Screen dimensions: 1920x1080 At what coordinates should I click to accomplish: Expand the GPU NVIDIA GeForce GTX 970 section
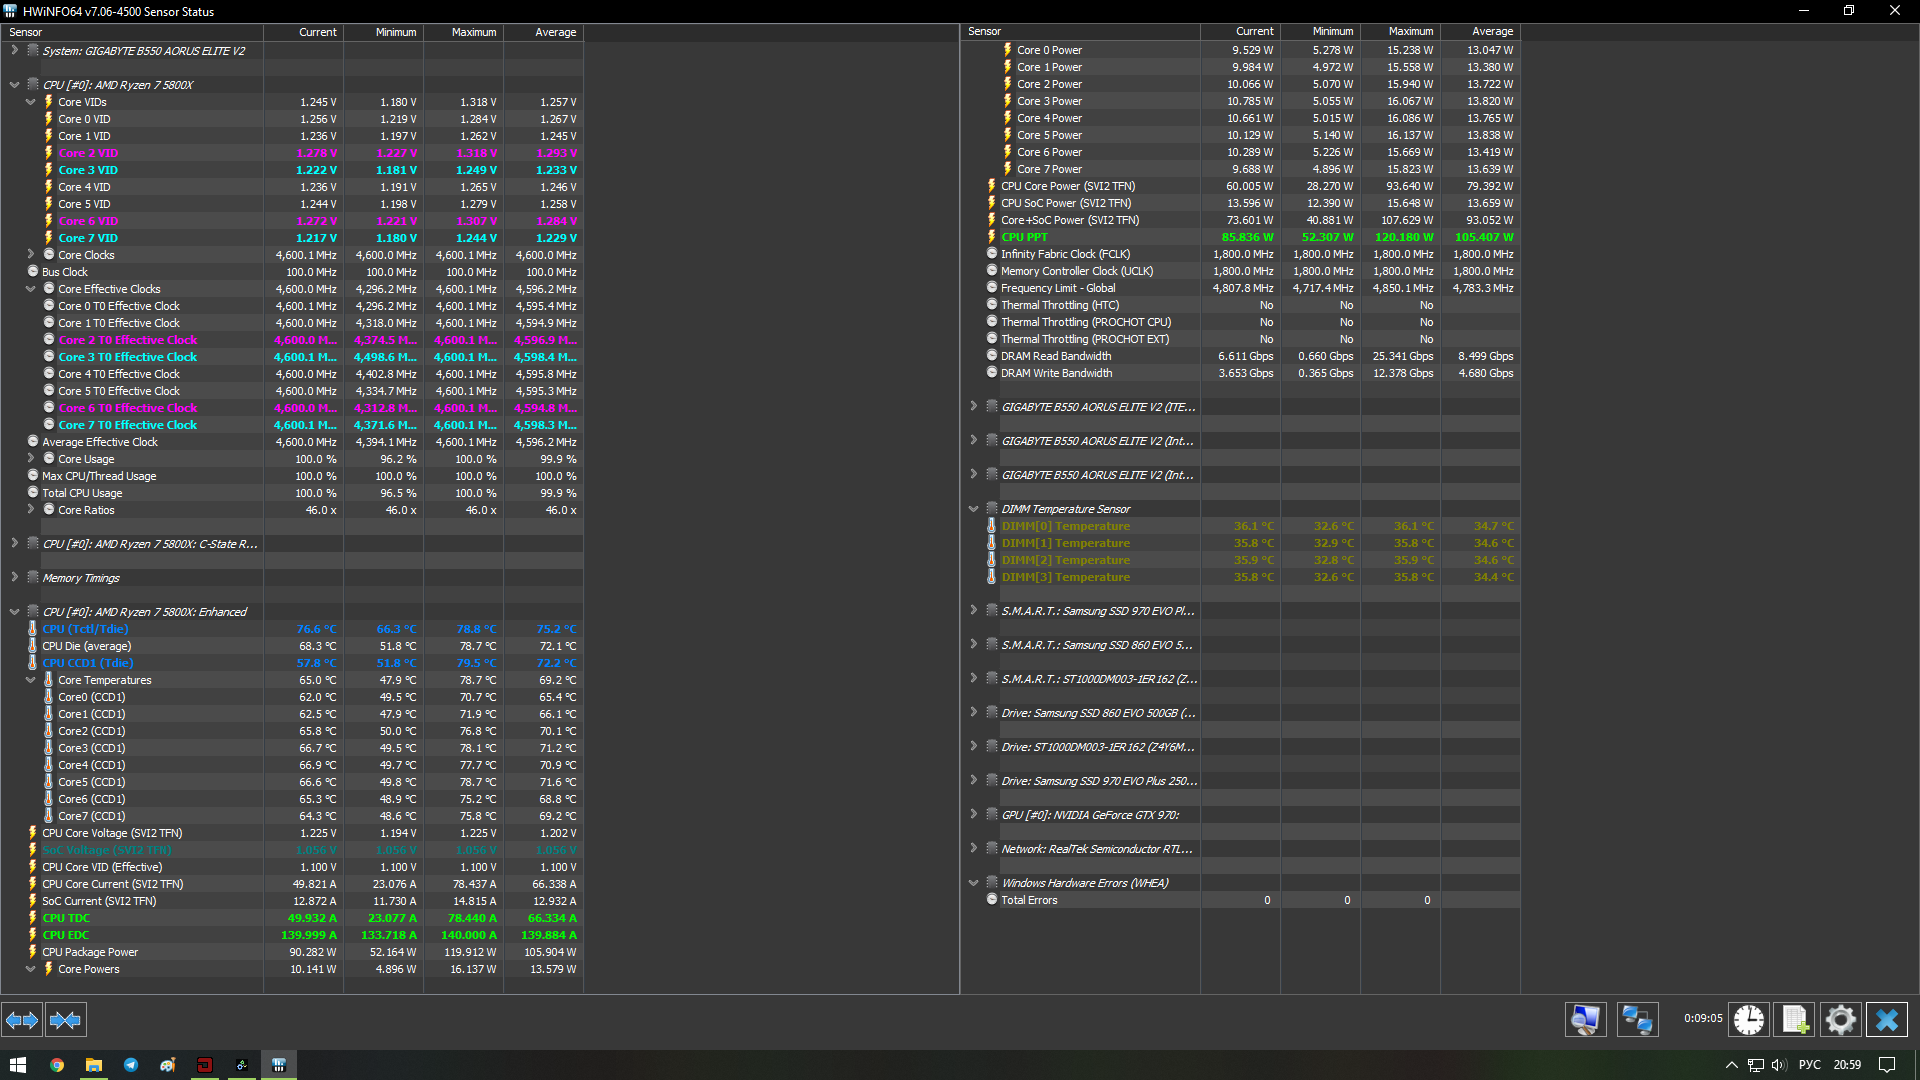pyautogui.click(x=973, y=815)
